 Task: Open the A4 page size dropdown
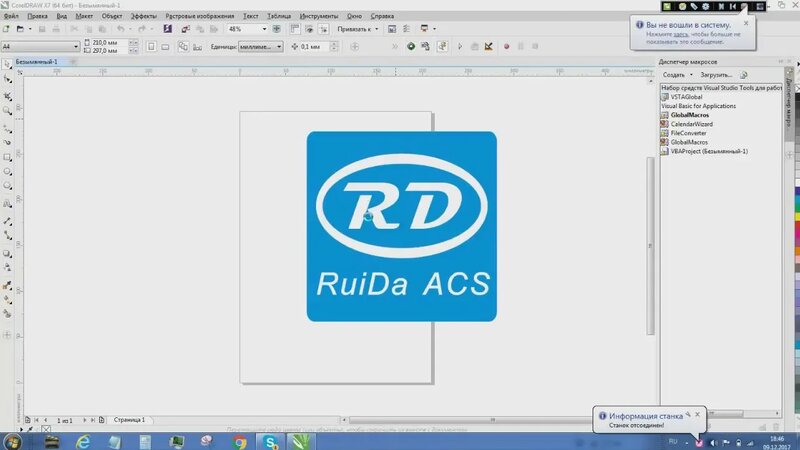tap(76, 46)
